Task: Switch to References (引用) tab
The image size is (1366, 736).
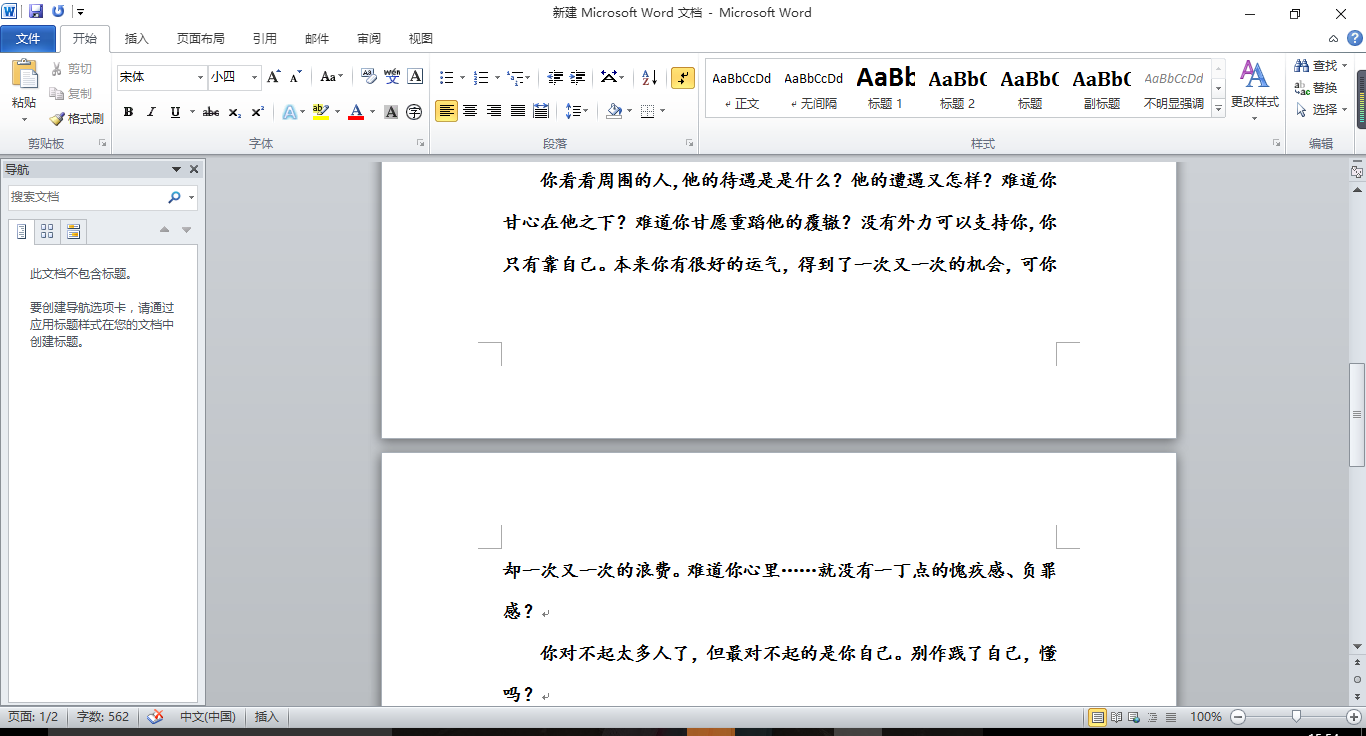Action: tap(265, 39)
